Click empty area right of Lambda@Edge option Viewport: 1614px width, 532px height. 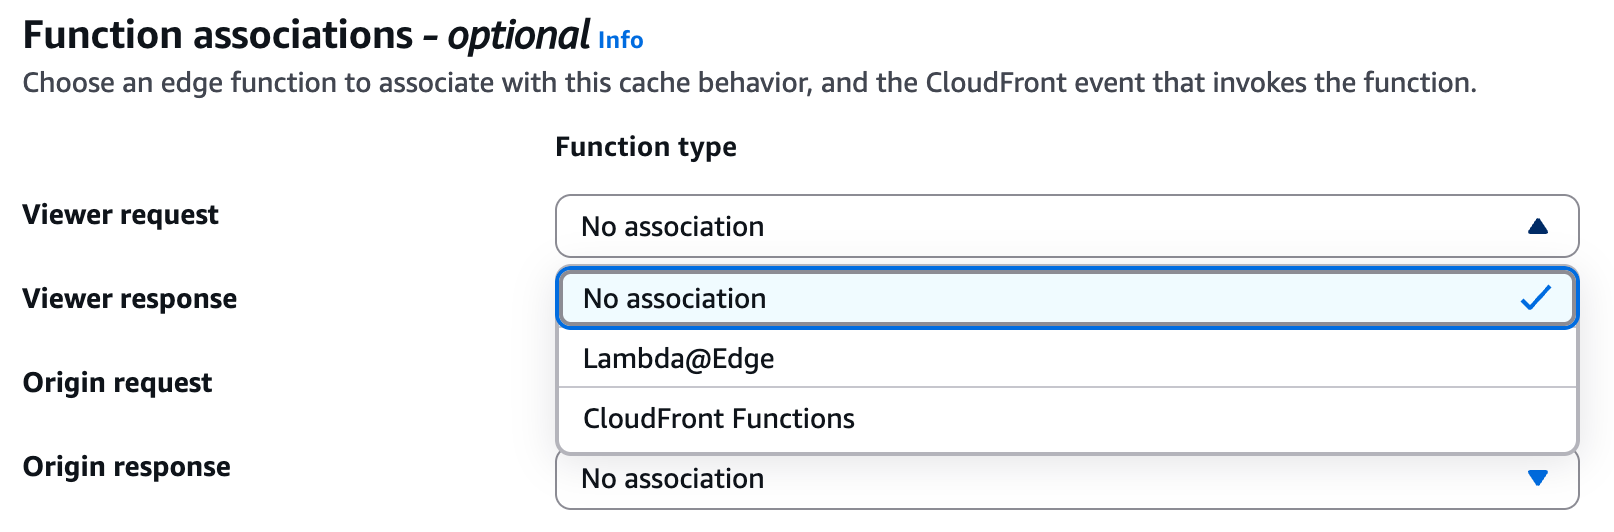[1200, 358]
